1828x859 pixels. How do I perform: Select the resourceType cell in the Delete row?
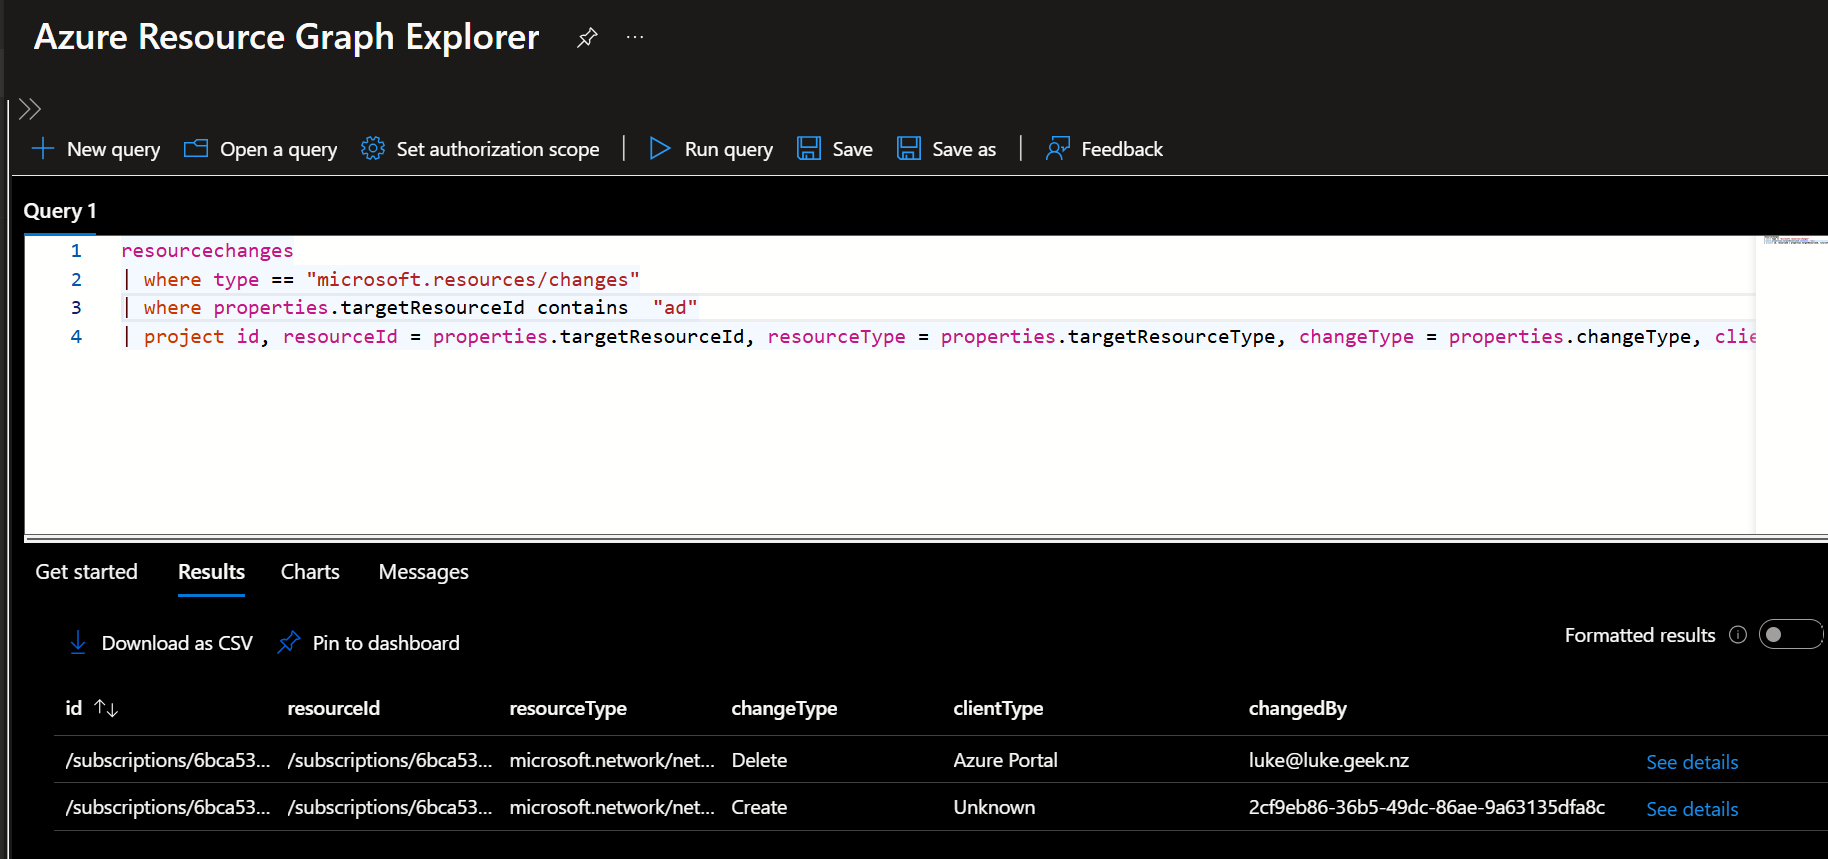click(x=612, y=760)
